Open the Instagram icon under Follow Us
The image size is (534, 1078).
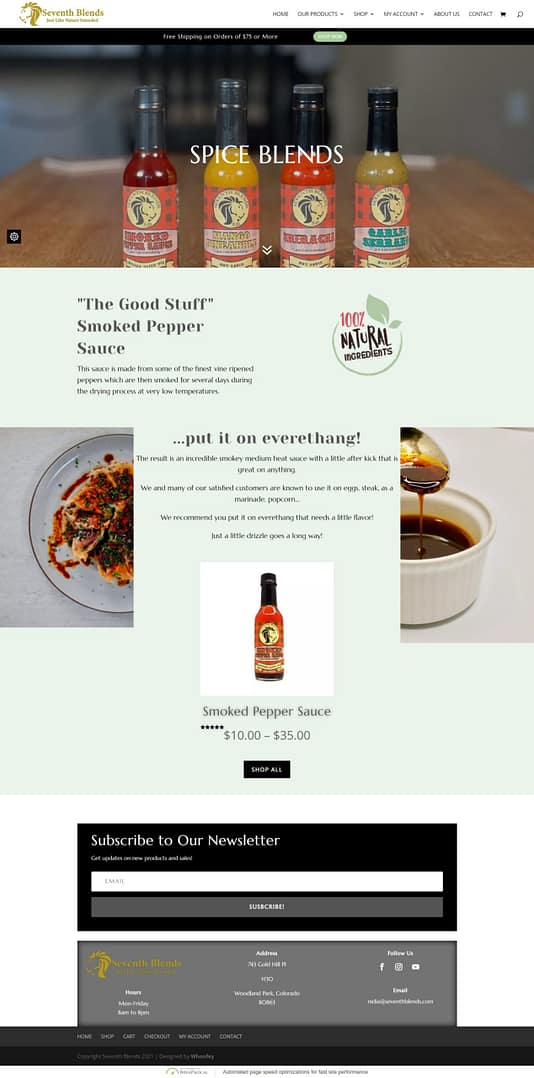click(399, 967)
